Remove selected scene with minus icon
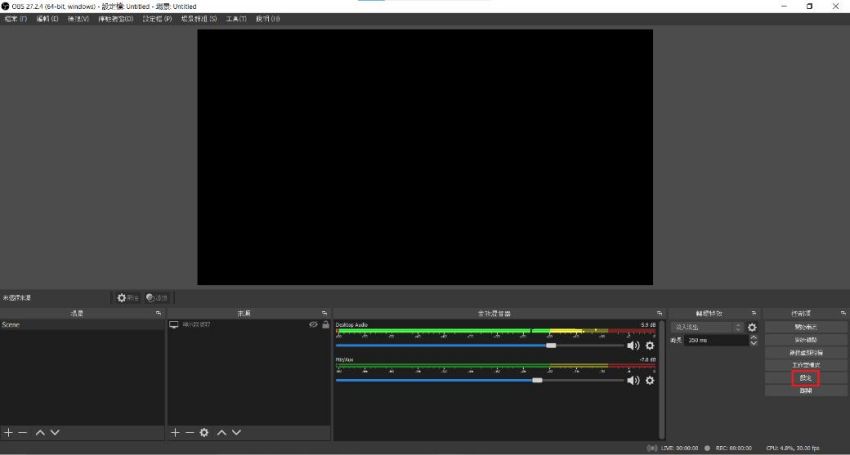Screen dimensions: 850x455 tap(22, 432)
